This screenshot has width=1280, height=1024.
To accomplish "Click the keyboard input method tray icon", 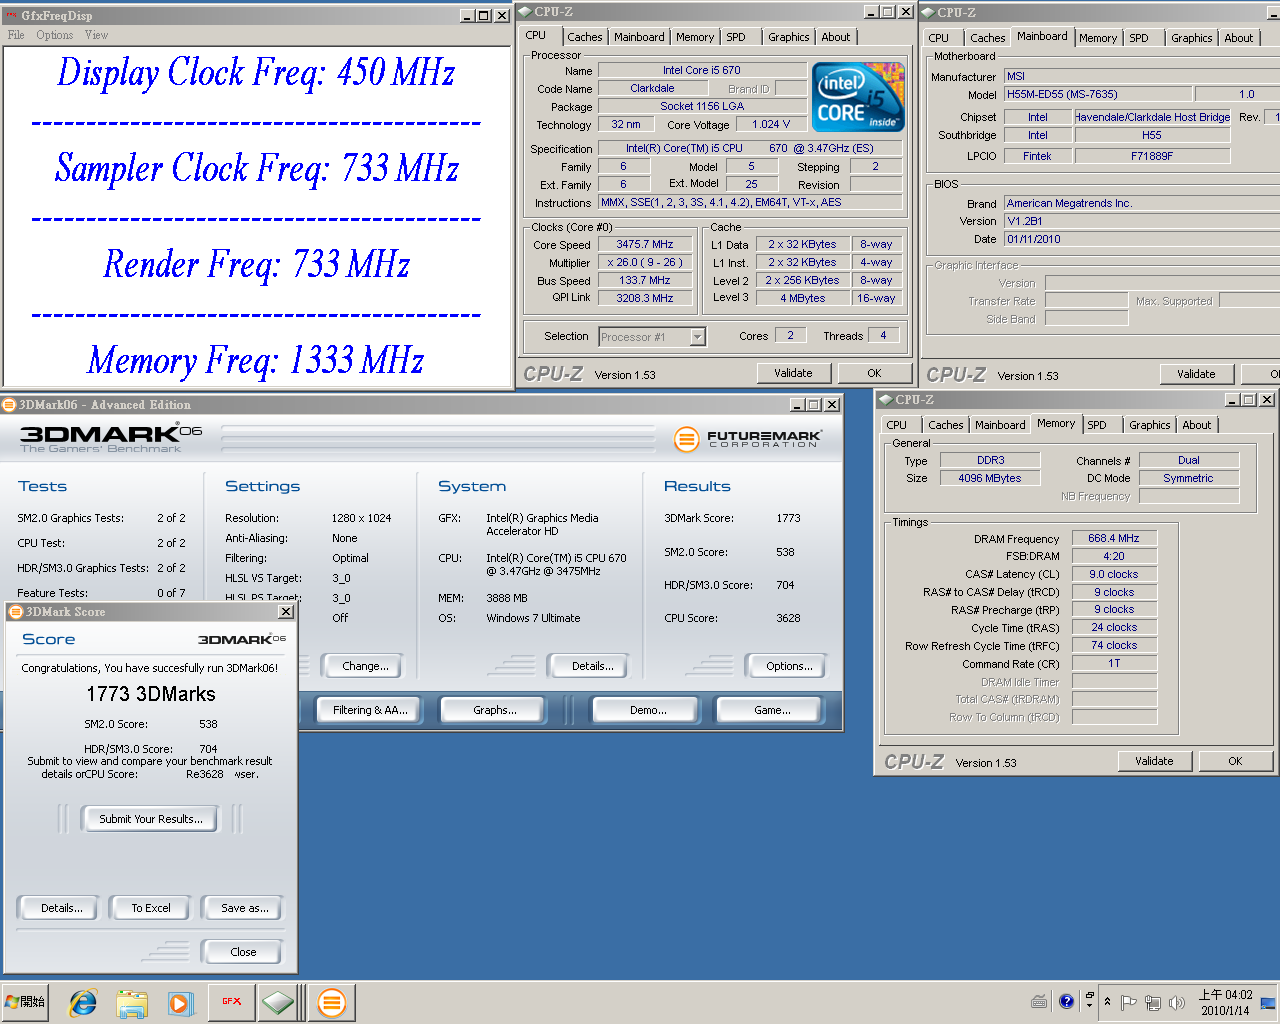I will (x=1039, y=1001).
